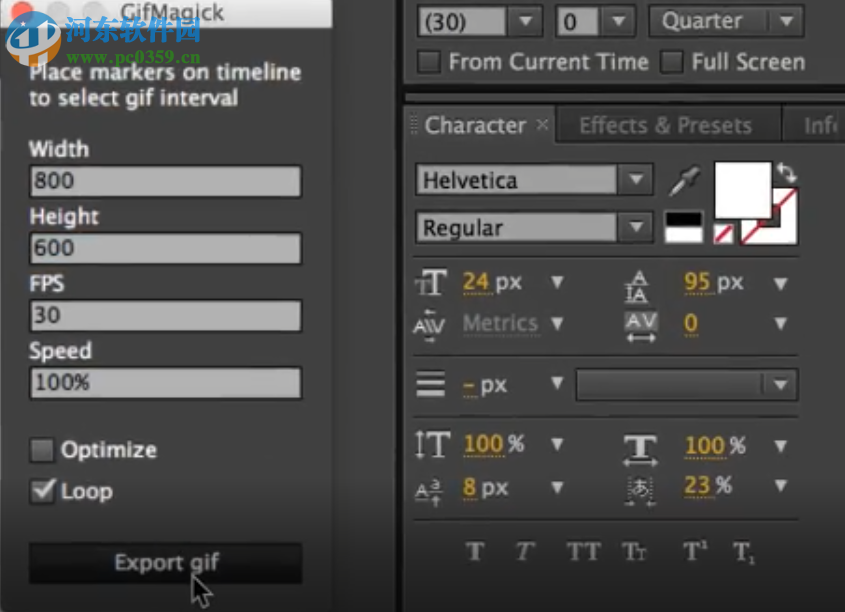Open the Quarter resolution dropdown
Image resolution: width=845 pixels, height=612 pixels.
point(725,22)
